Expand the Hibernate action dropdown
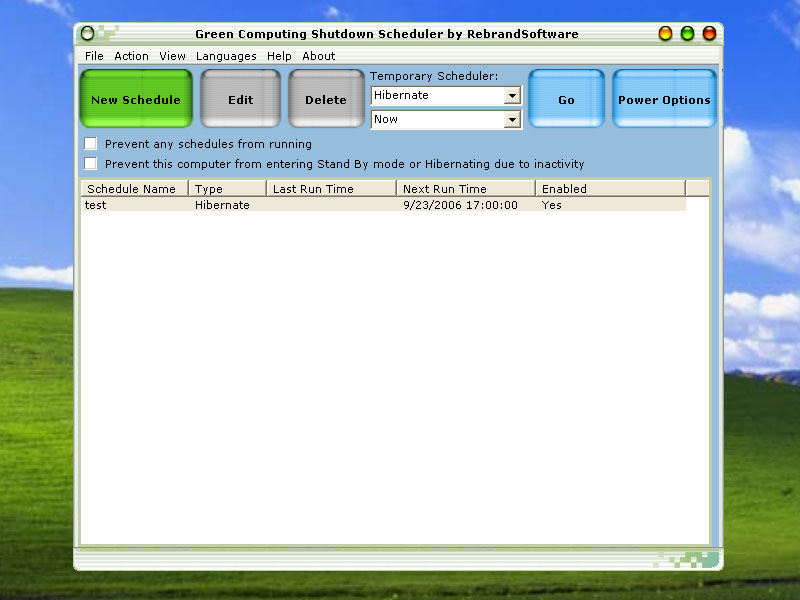The width and height of the screenshot is (800, 600). [x=512, y=96]
